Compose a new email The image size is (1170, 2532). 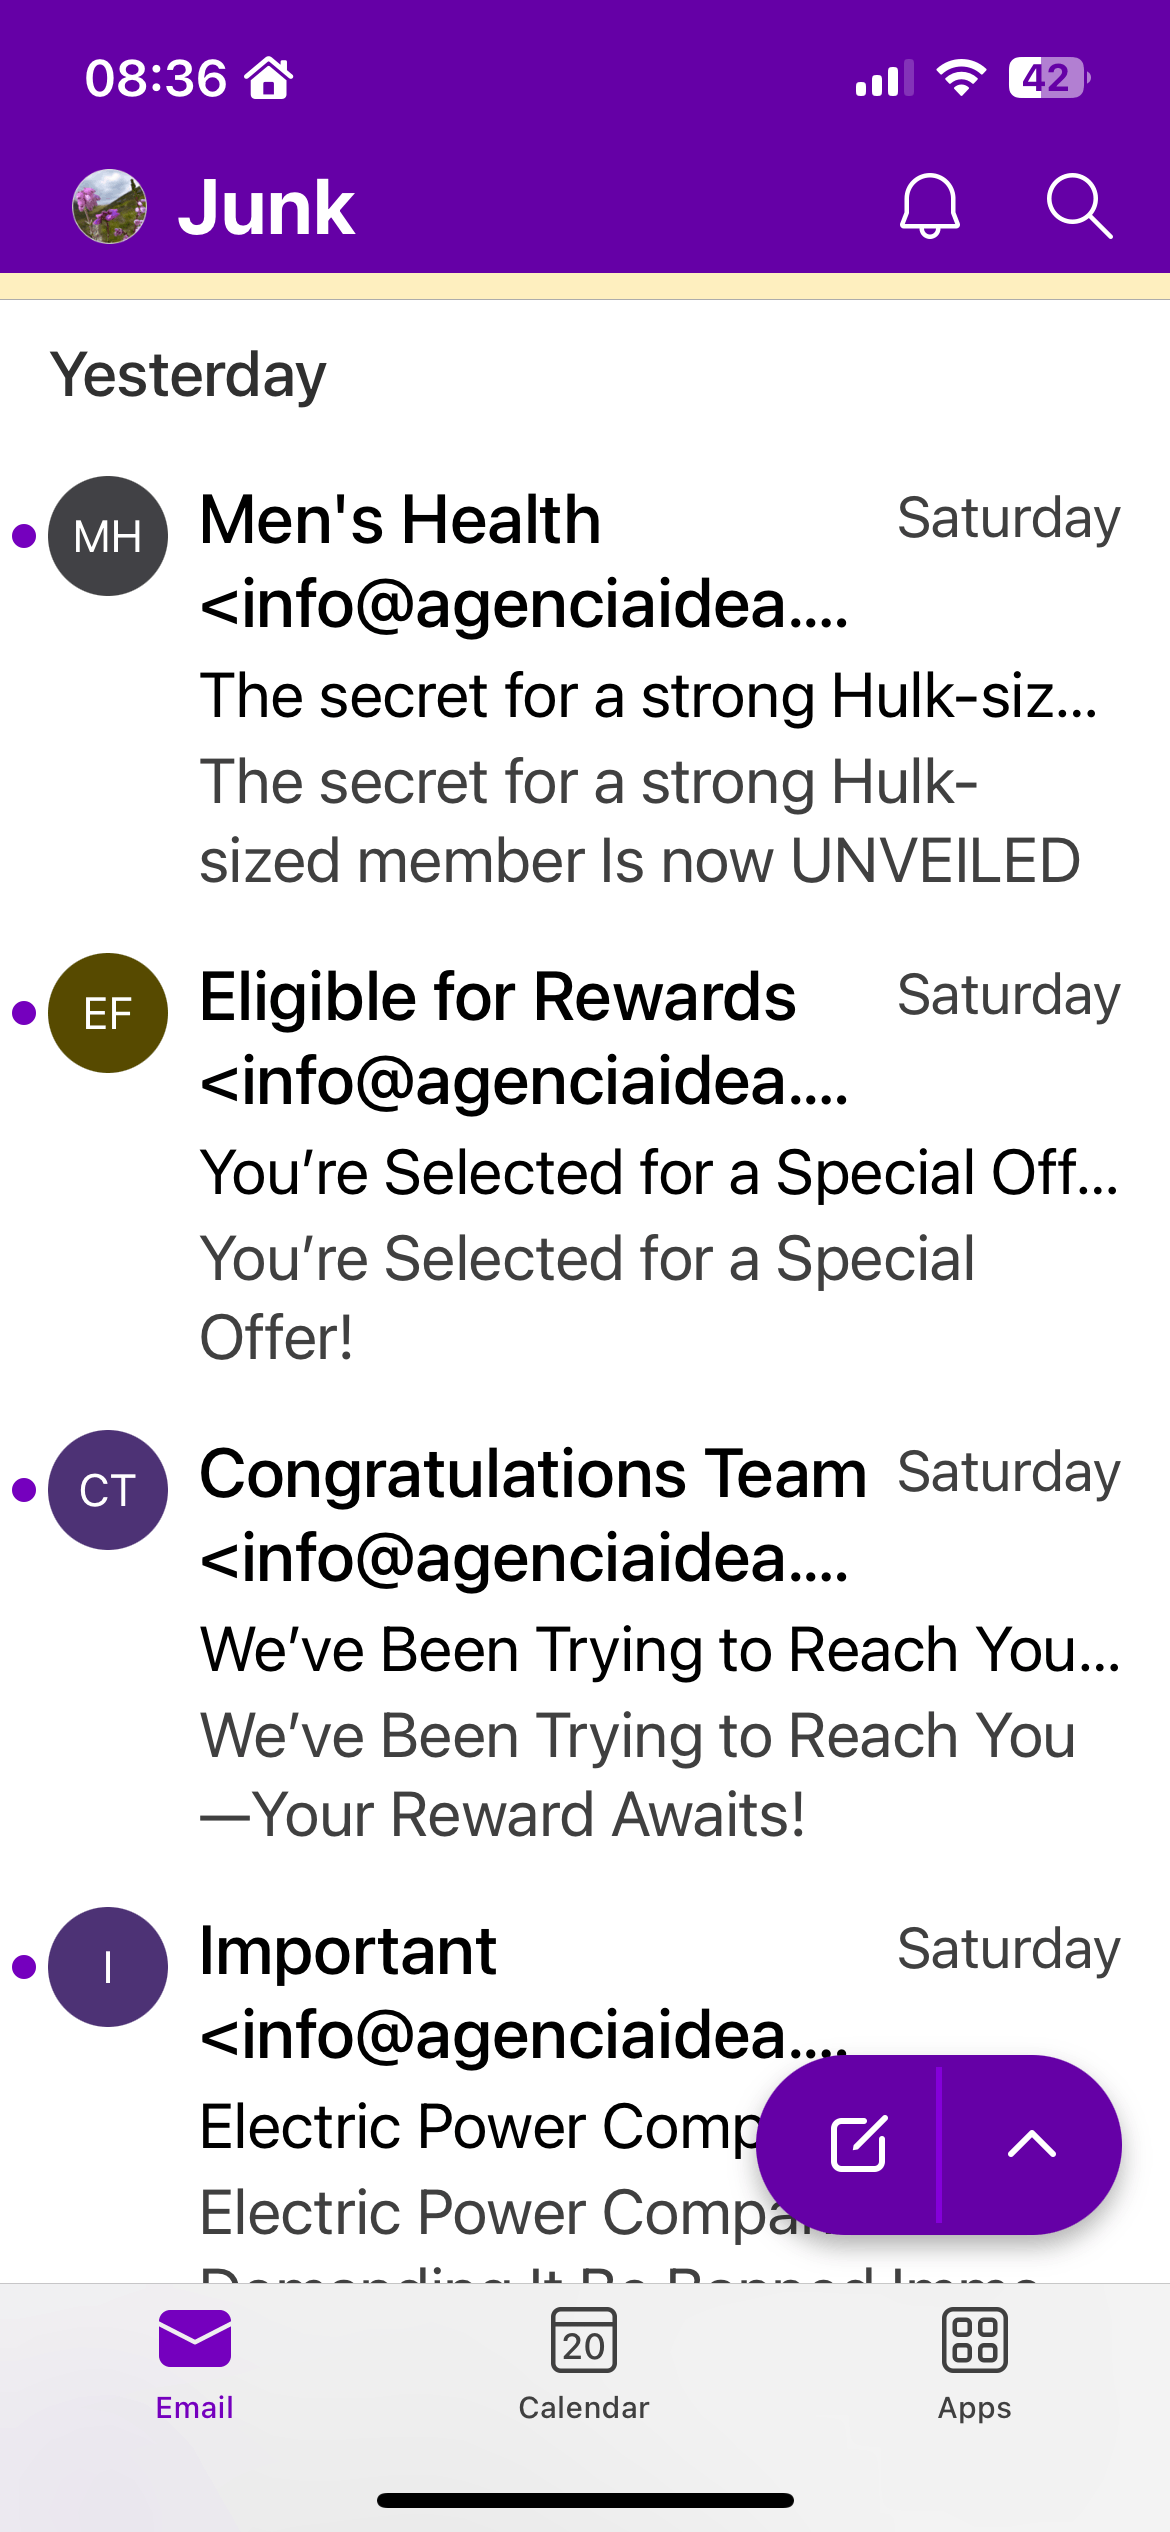[x=858, y=2144]
